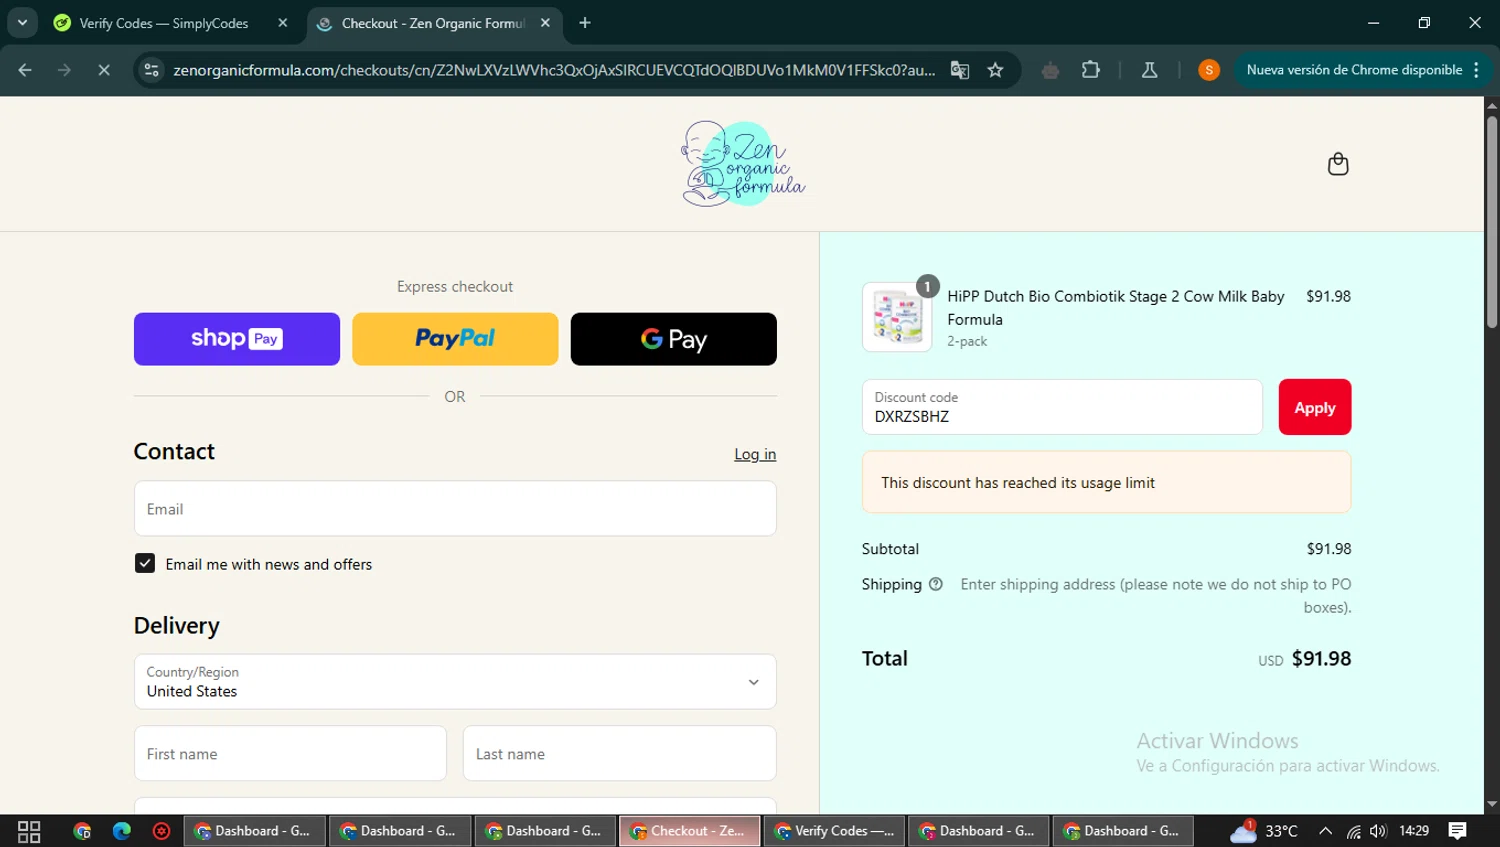Edit the Discount code field
Screen dimensions: 1500x847
tap(1062, 407)
